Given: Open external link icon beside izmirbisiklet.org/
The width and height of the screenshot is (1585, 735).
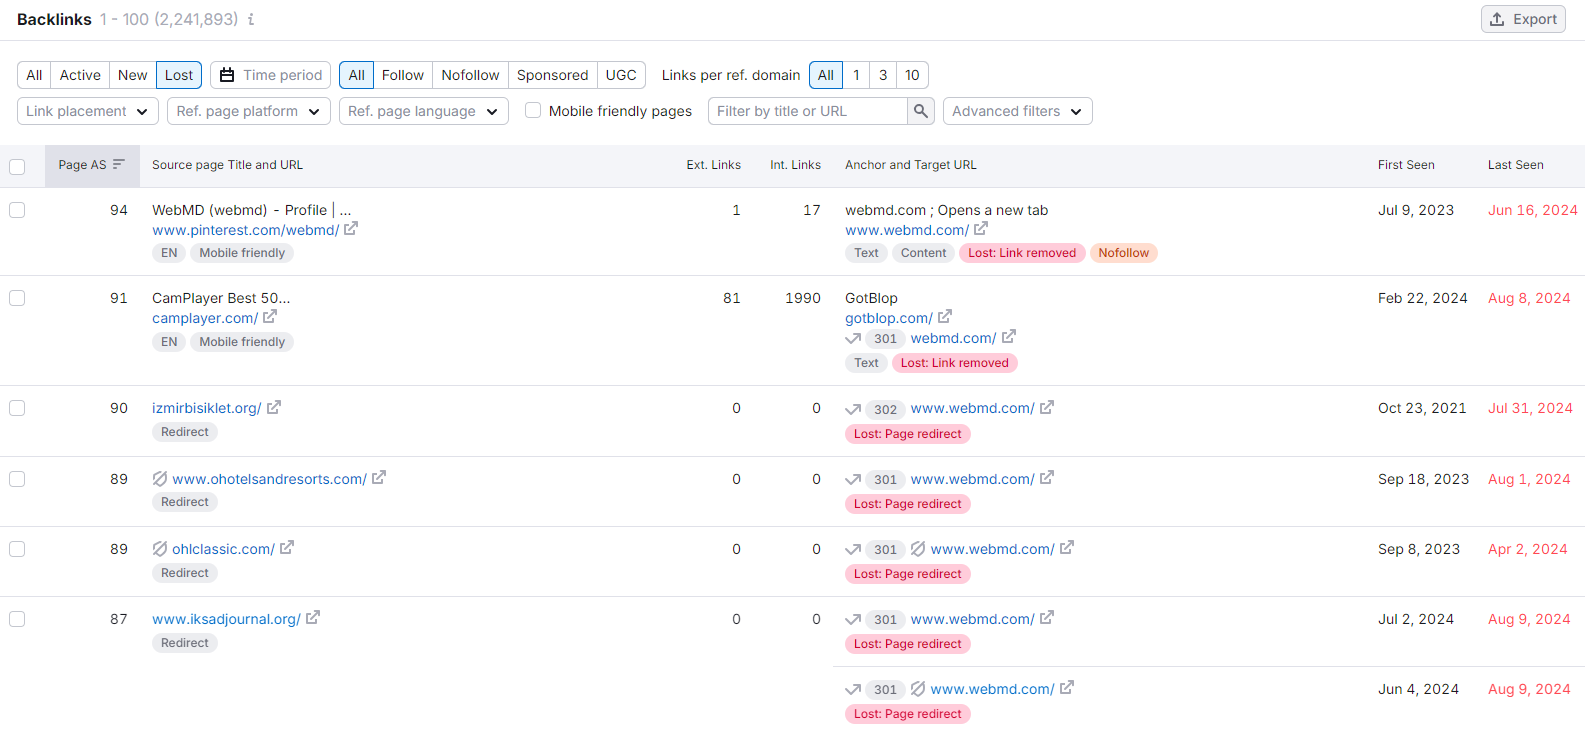Looking at the screenshot, I should [x=274, y=407].
